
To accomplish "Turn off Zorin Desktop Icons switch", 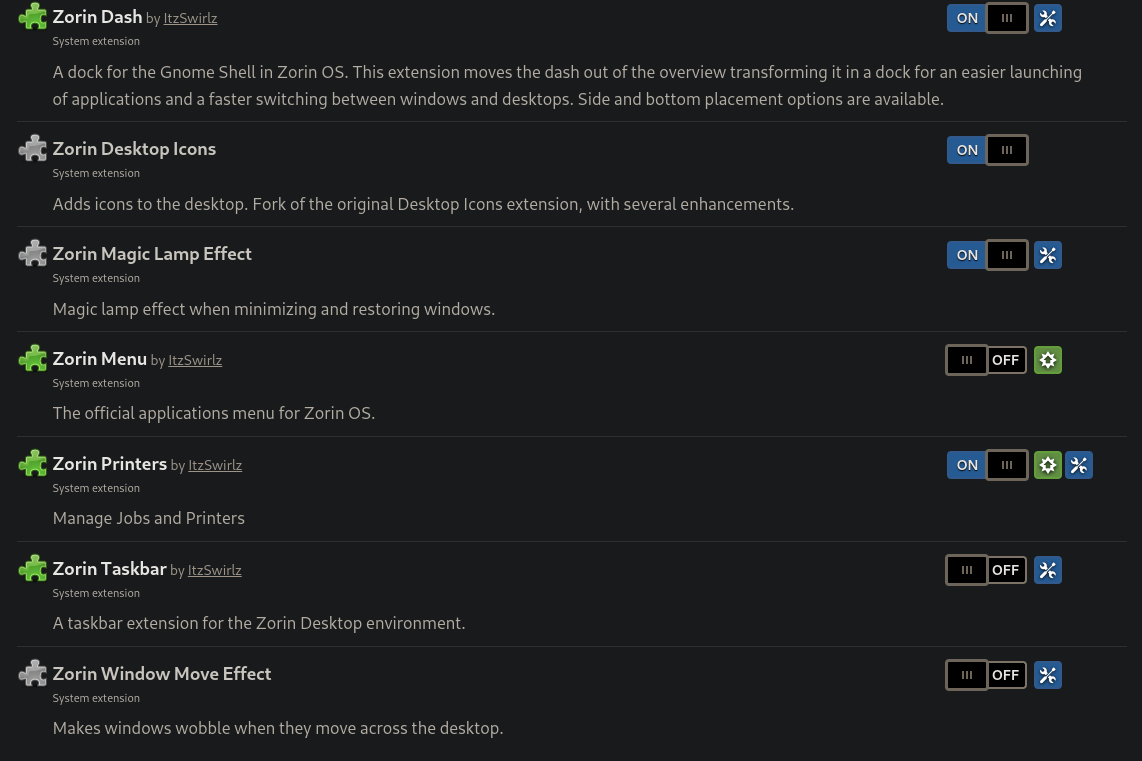I will tap(987, 150).
